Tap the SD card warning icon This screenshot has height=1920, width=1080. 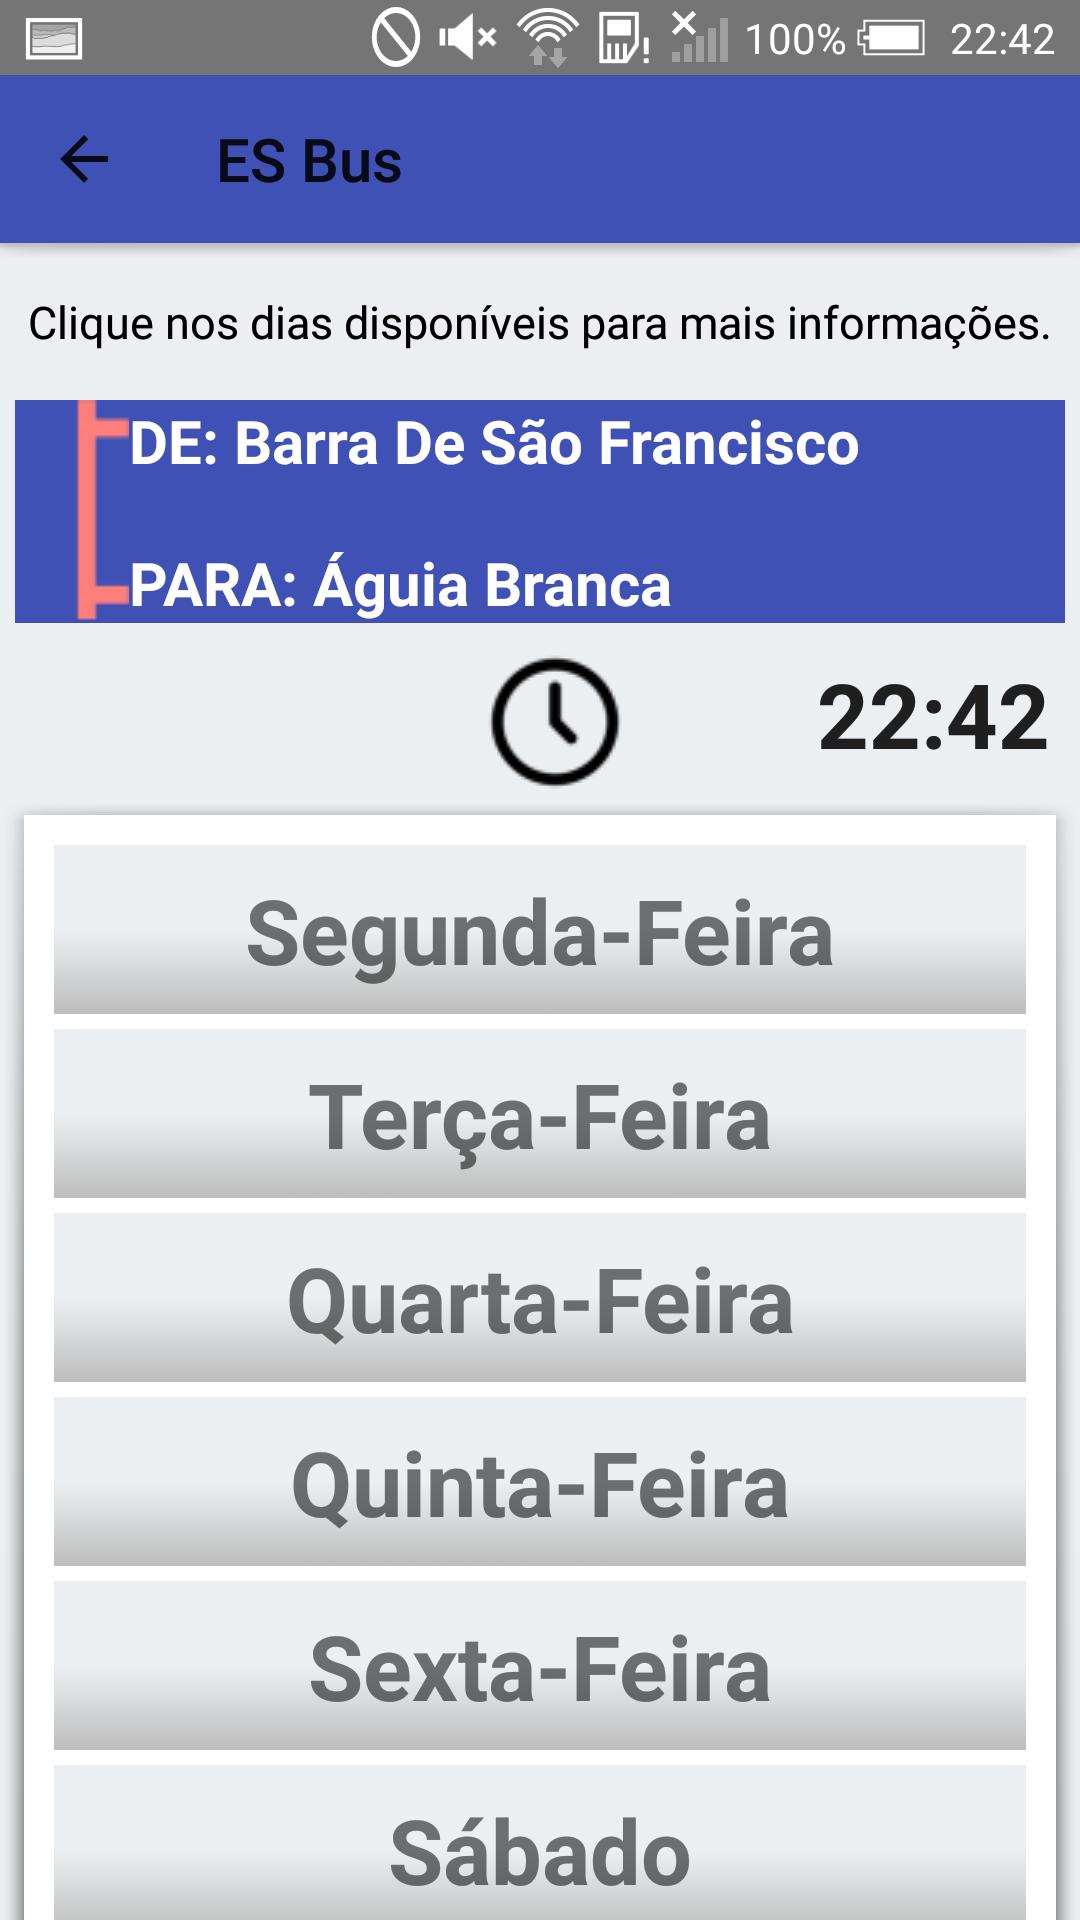point(624,39)
